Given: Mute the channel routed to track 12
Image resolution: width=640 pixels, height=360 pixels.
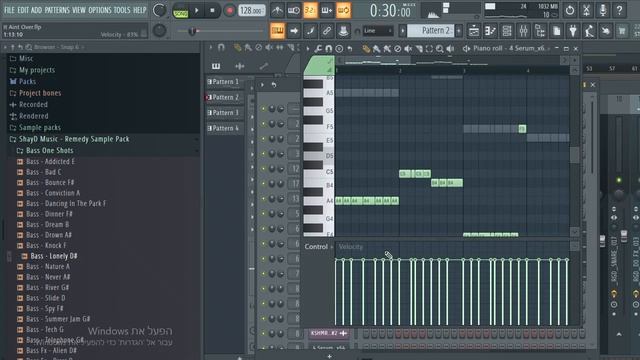Looking at the screenshot, I should 263,169.
